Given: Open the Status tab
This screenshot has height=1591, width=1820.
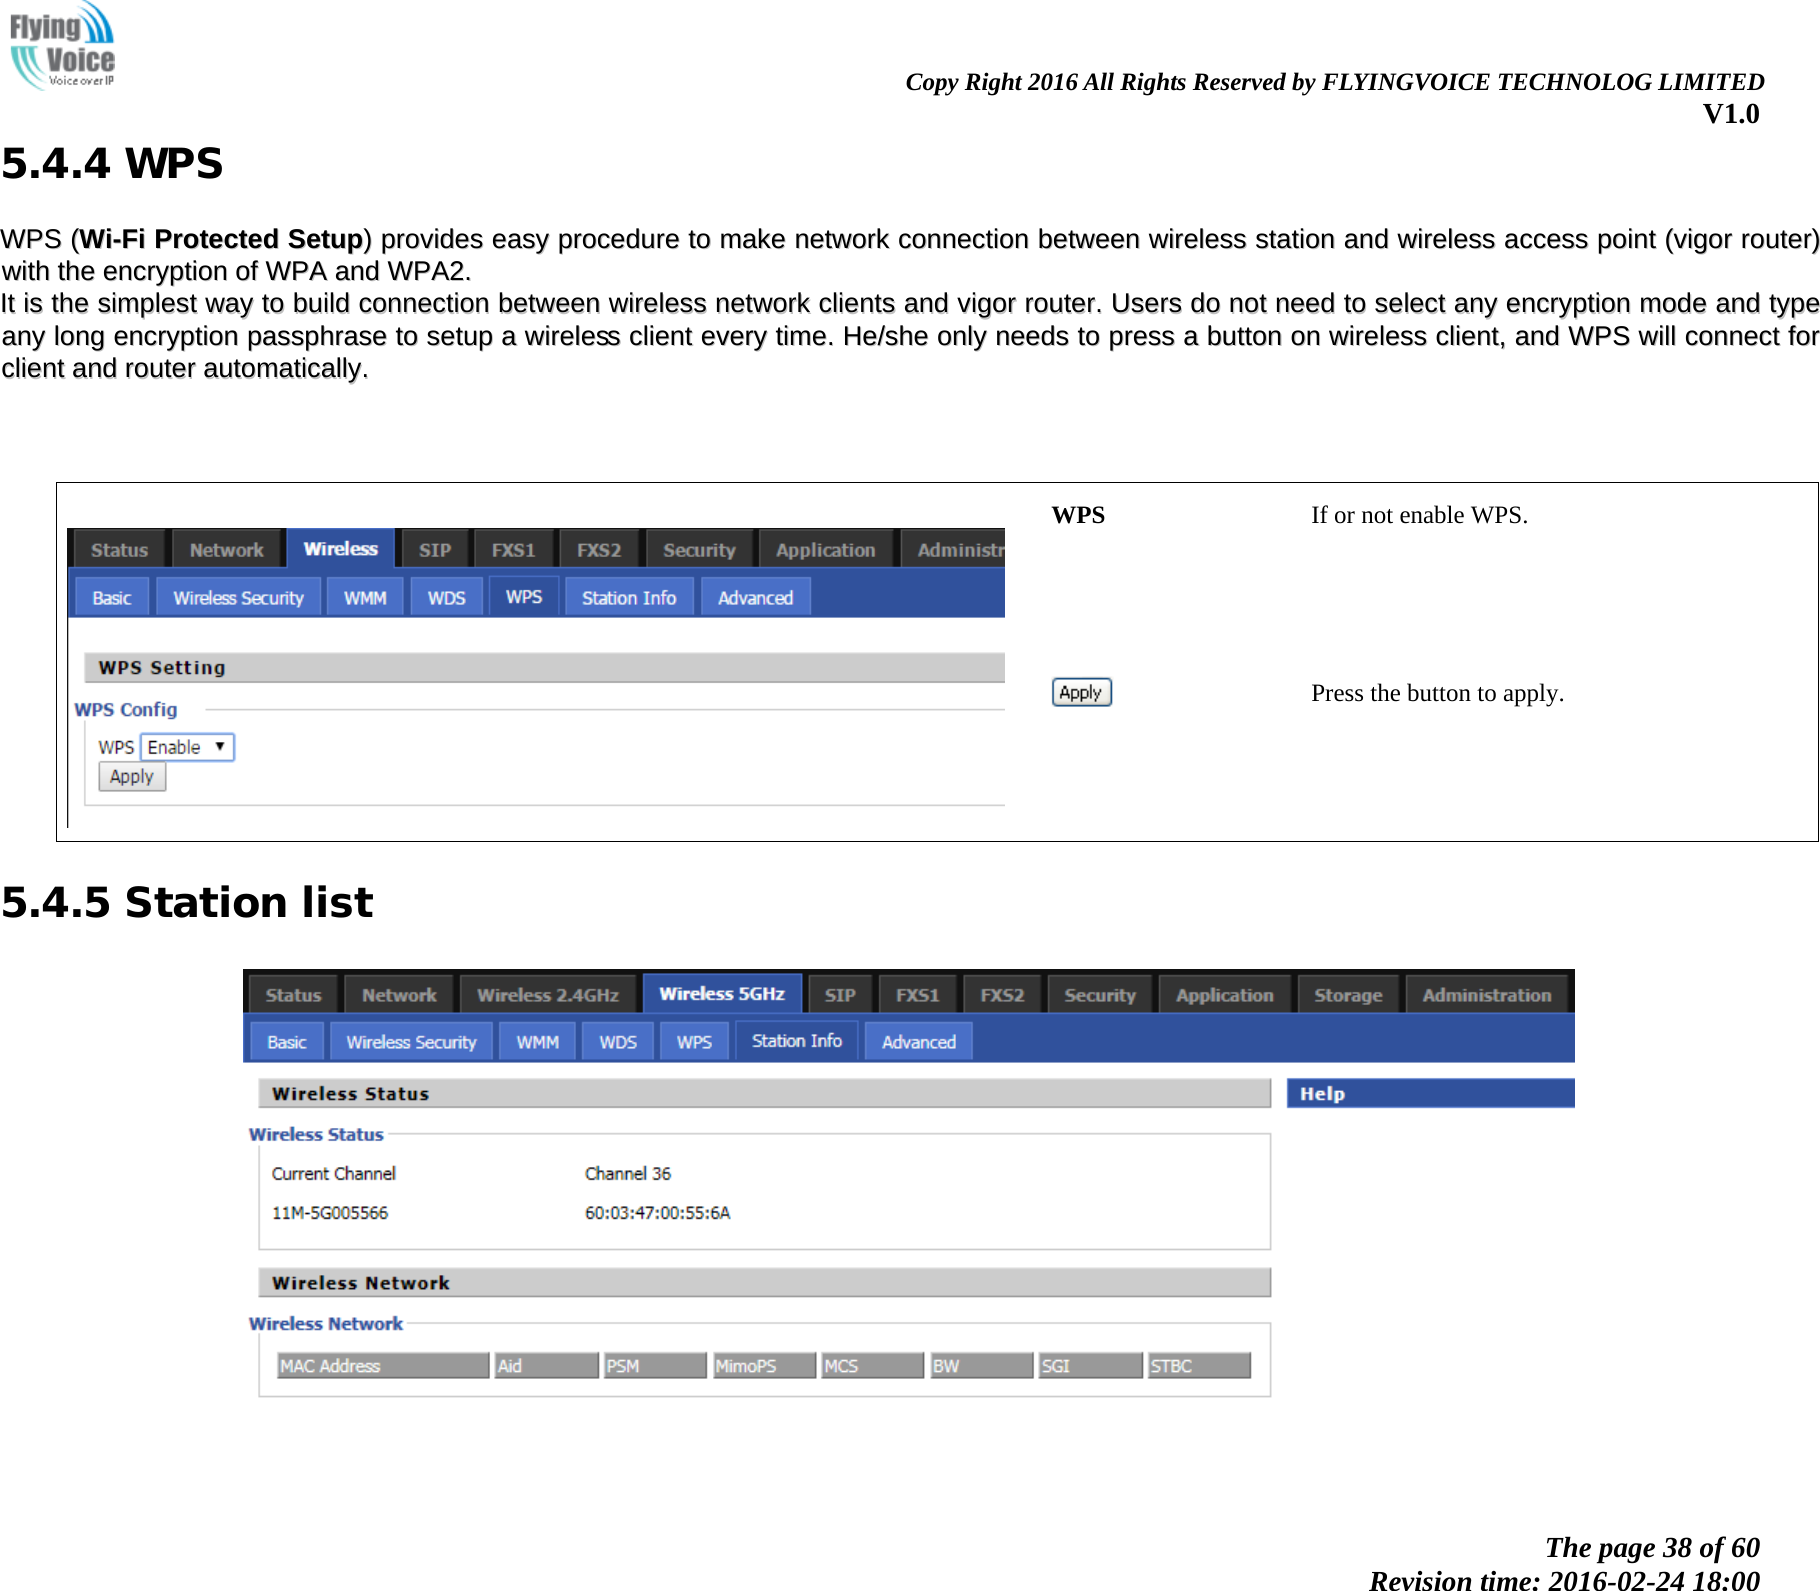Looking at the screenshot, I should click(x=292, y=993).
